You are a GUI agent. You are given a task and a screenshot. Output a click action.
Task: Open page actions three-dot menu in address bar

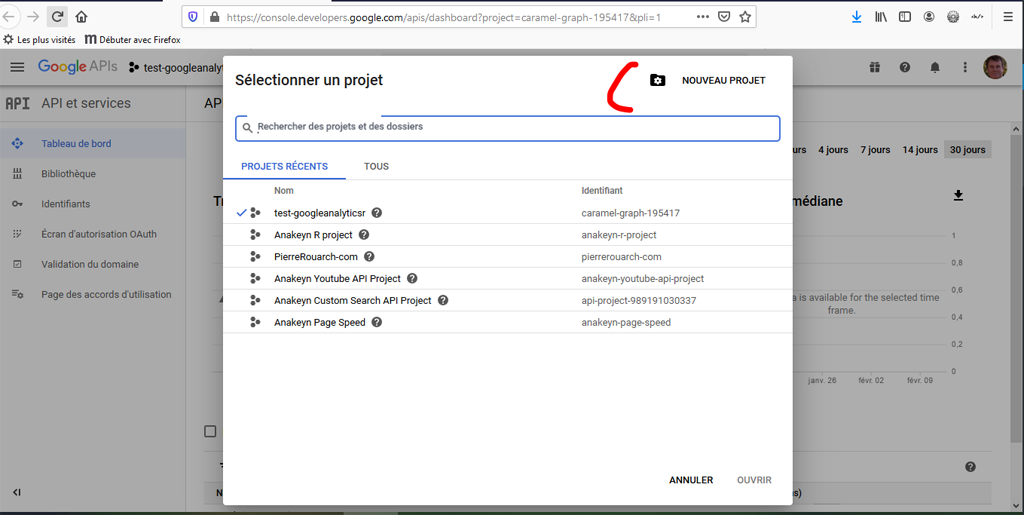[x=703, y=17]
